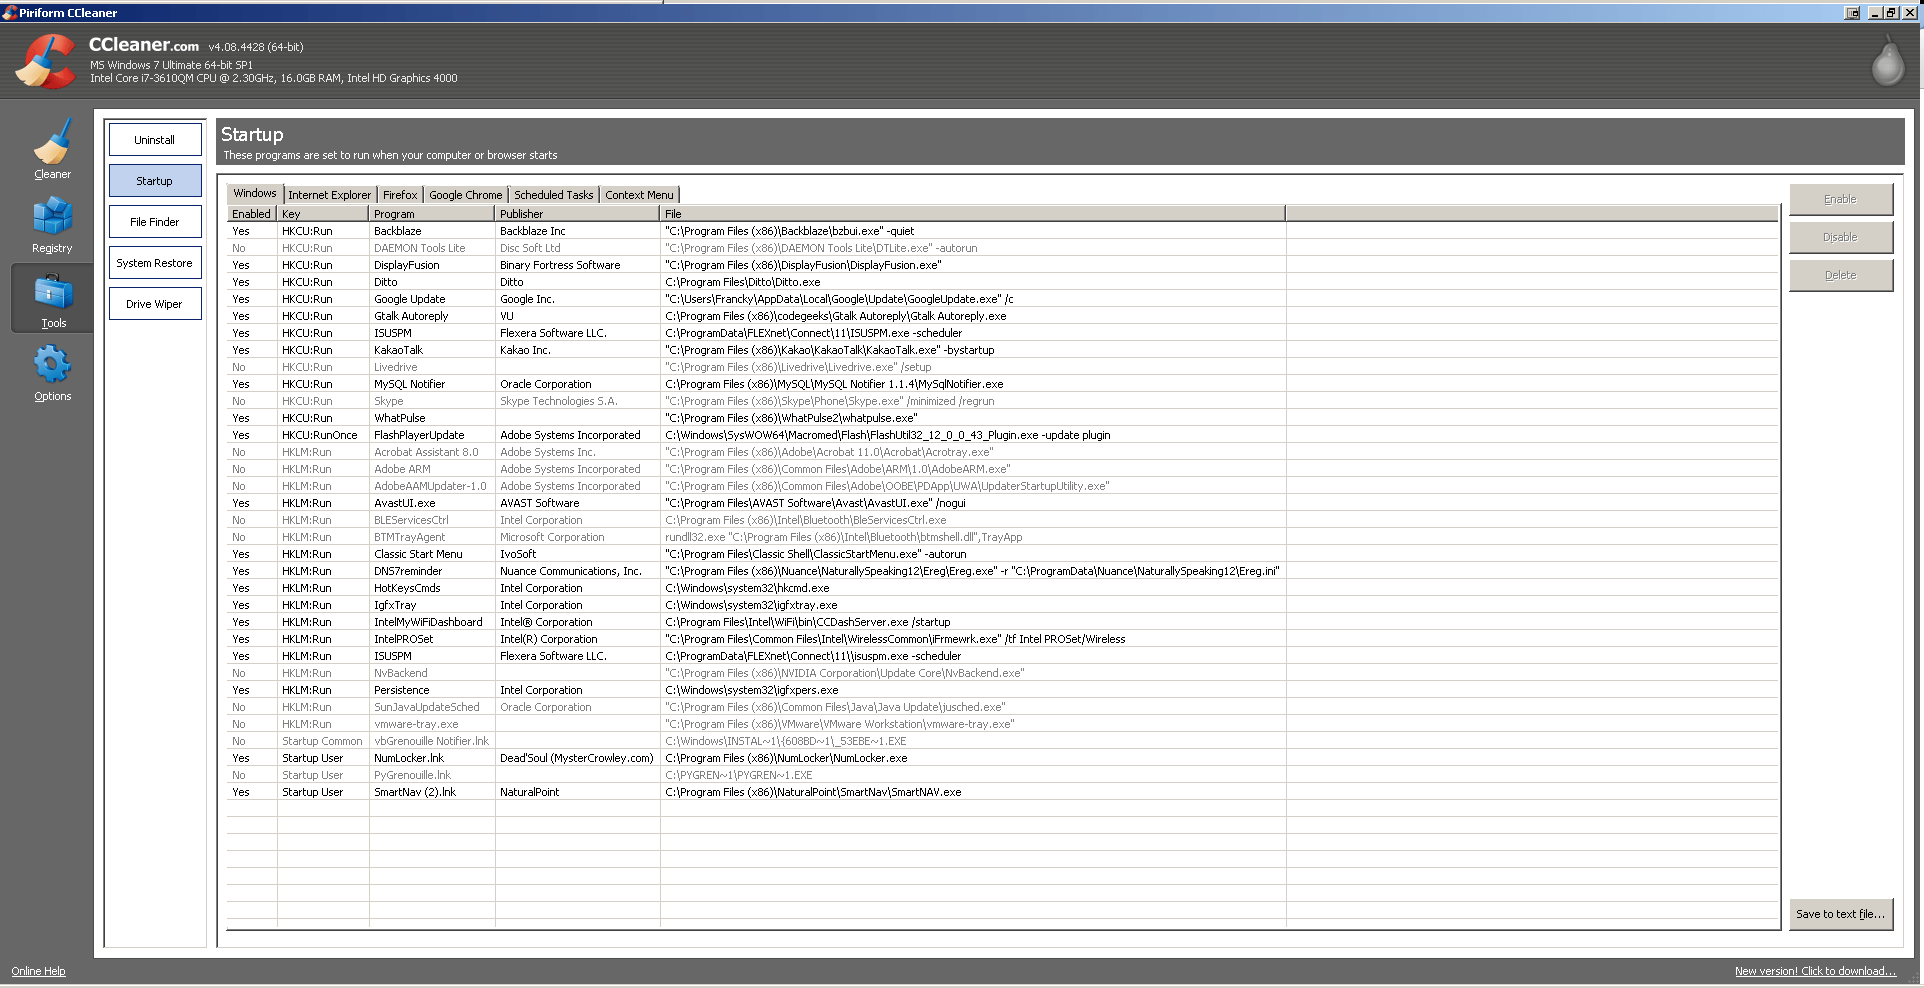
Task: Select the Google Update entry
Action: [1002, 299]
